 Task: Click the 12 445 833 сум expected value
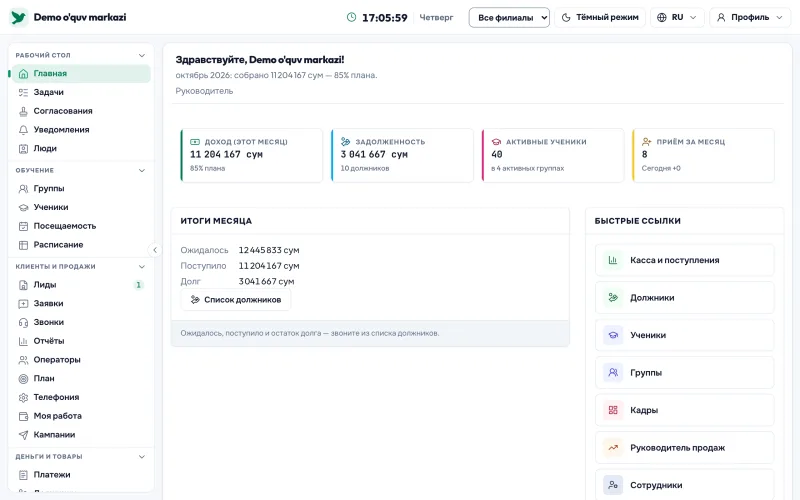point(269,251)
